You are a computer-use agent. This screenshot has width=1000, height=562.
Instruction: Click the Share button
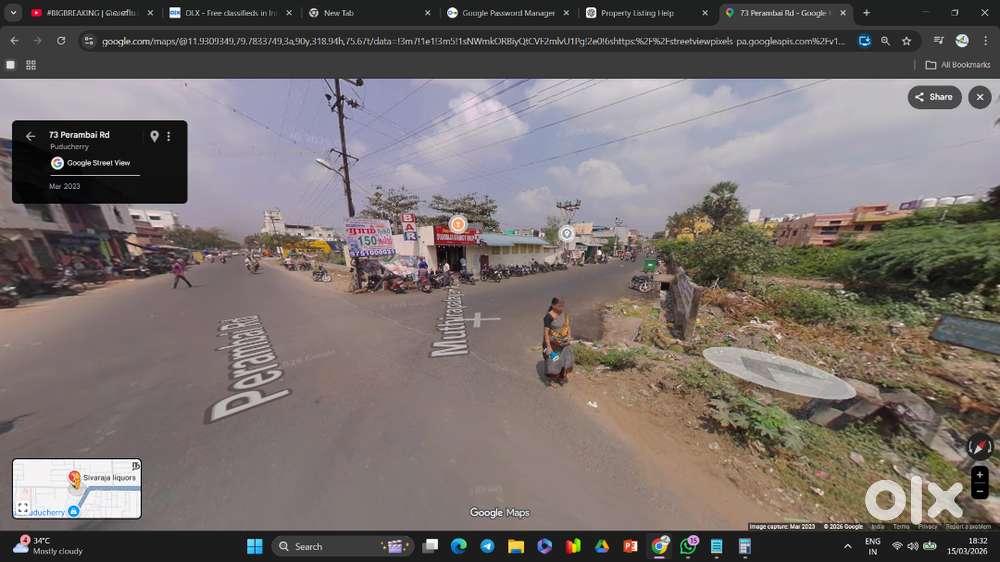pyautogui.click(x=934, y=97)
